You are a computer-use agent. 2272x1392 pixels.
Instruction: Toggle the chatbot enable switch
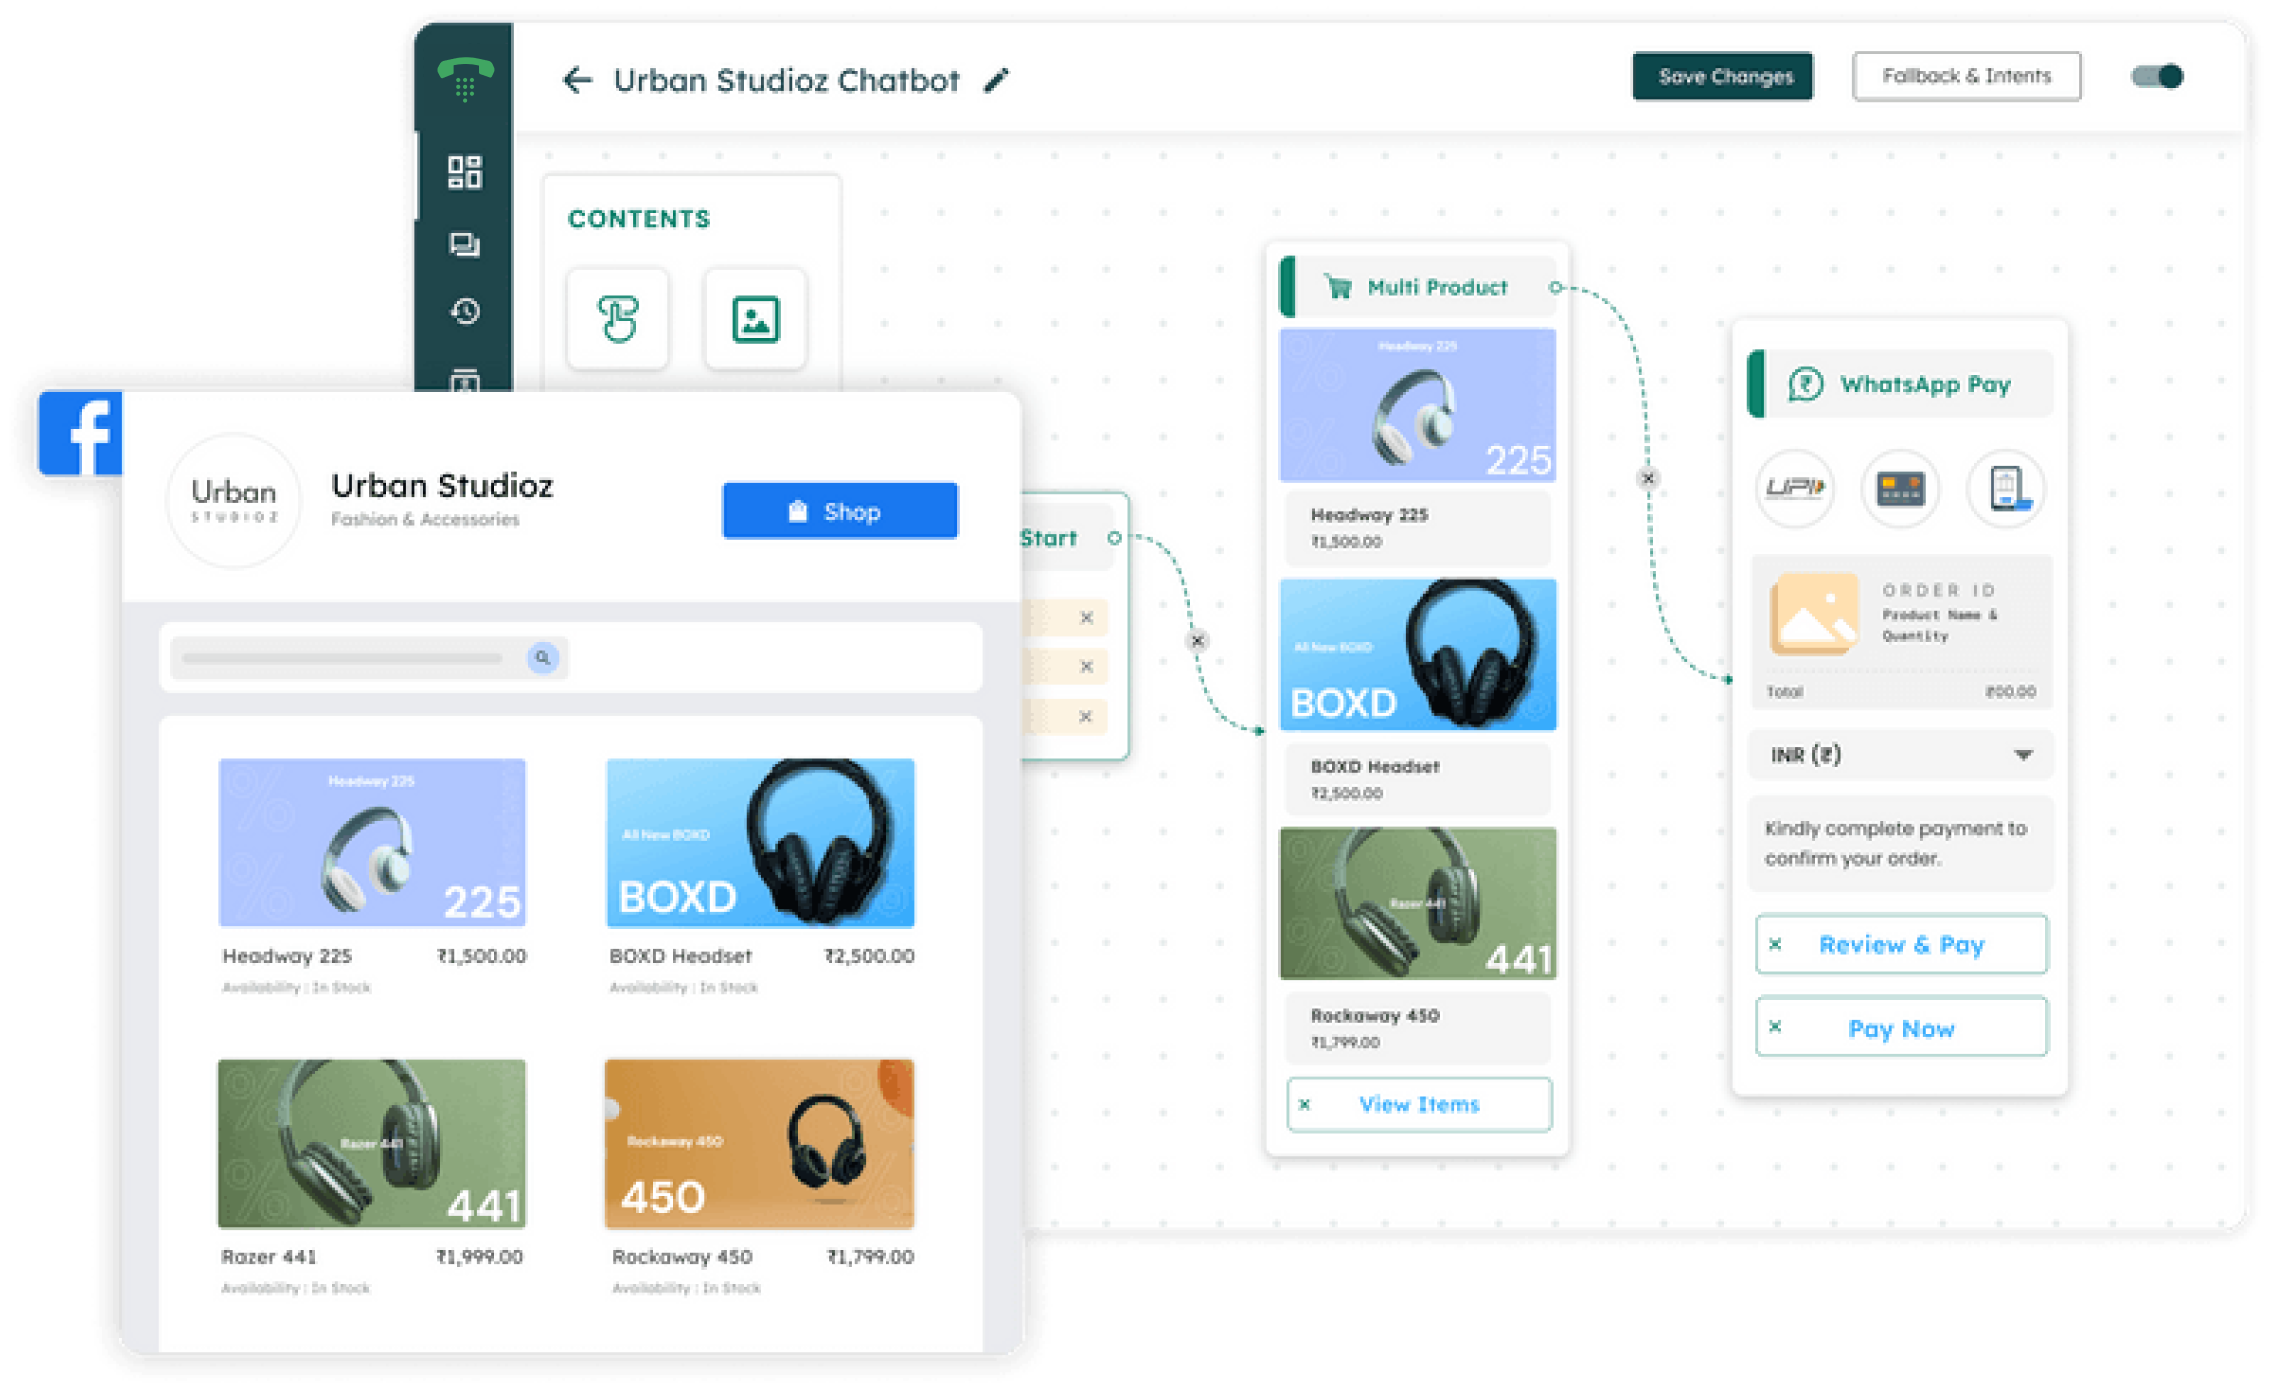point(2157,76)
